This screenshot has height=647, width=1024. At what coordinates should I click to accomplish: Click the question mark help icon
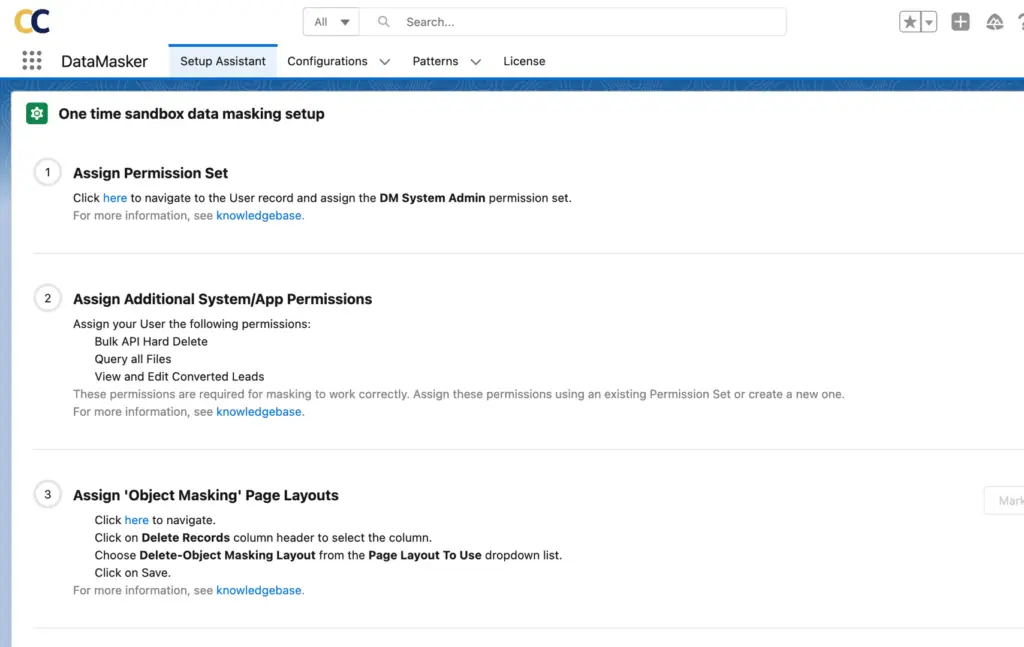pyautogui.click(x=1020, y=20)
